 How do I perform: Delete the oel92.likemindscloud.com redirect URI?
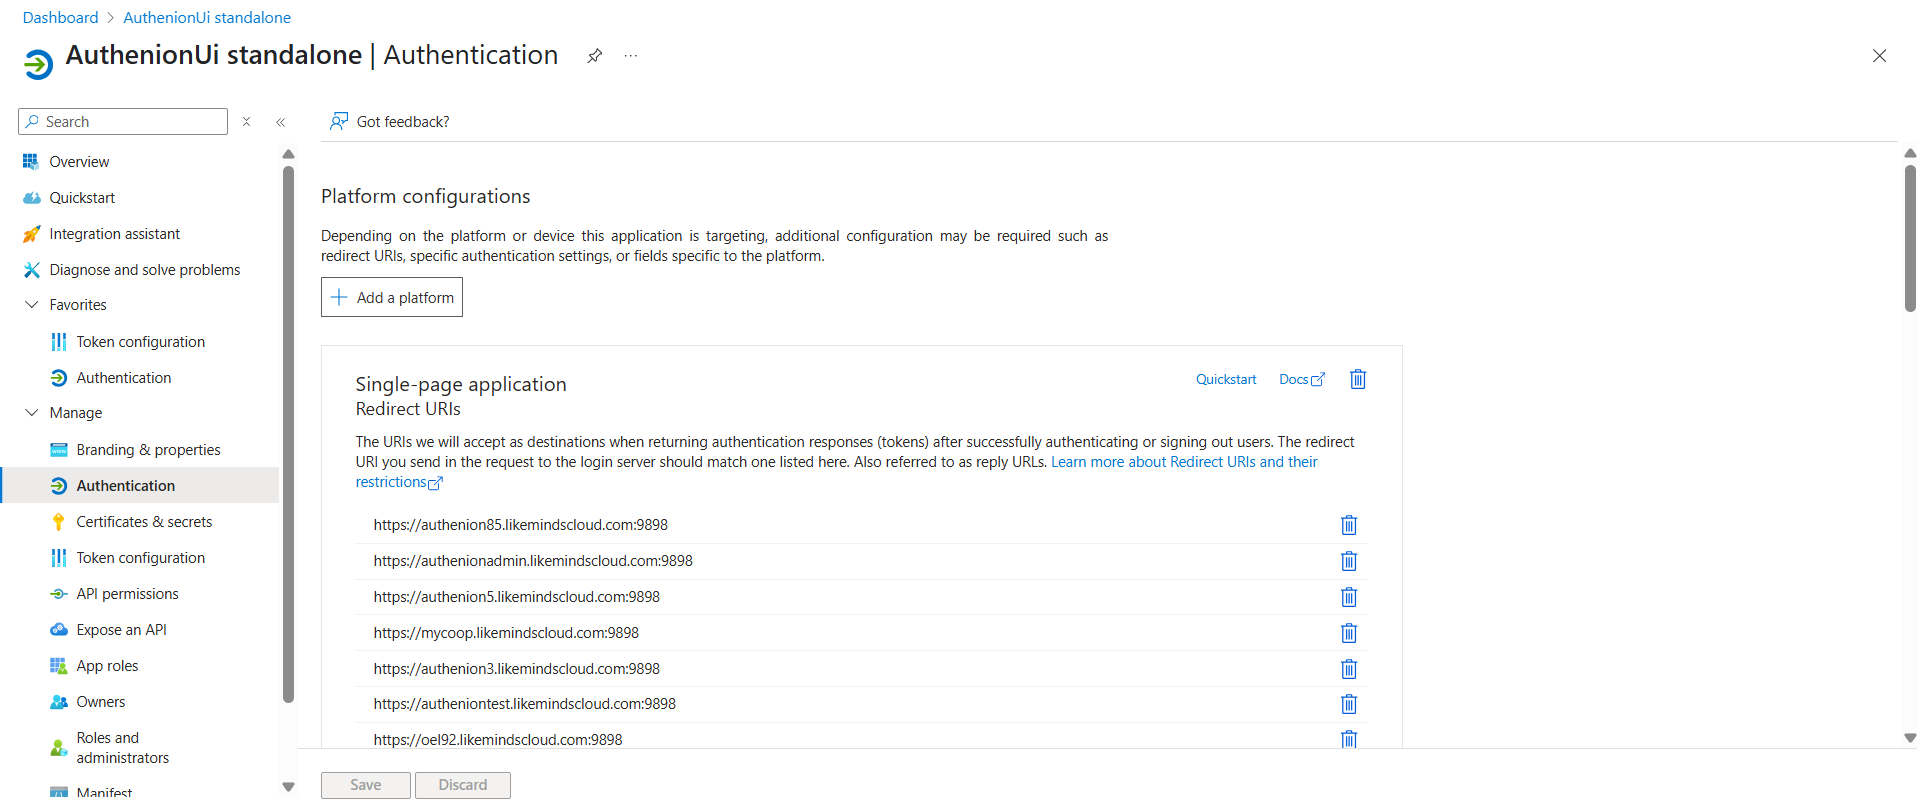pyautogui.click(x=1349, y=739)
